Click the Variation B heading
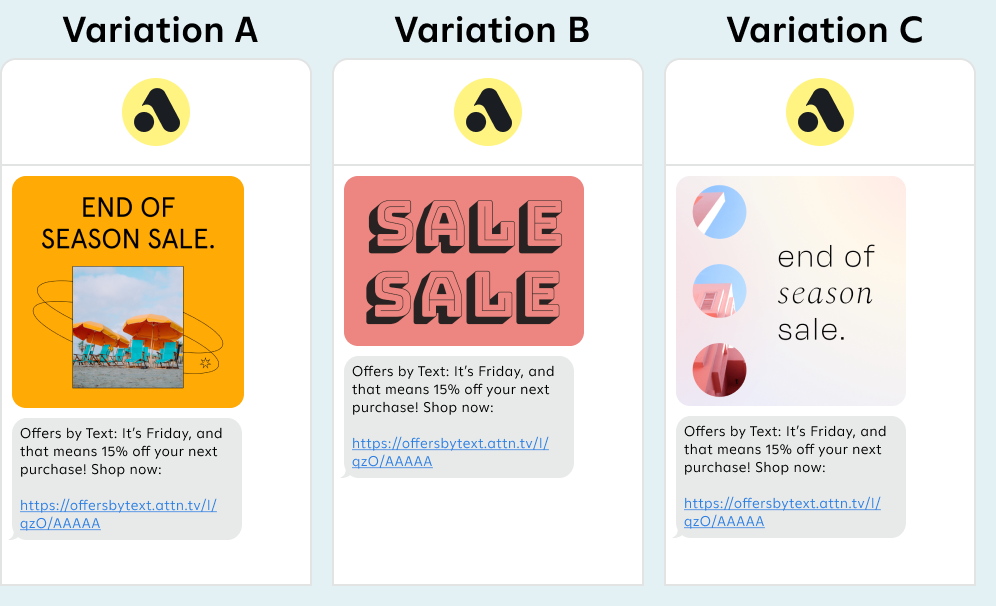This screenshot has width=996, height=606. click(x=492, y=30)
